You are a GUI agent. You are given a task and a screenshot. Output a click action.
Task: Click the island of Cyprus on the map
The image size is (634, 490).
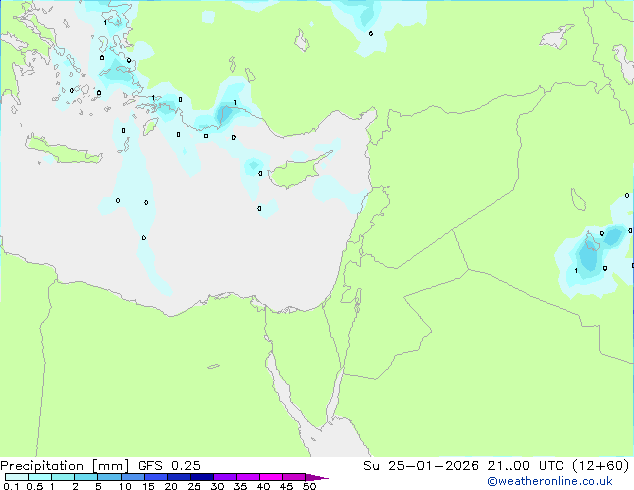297,171
